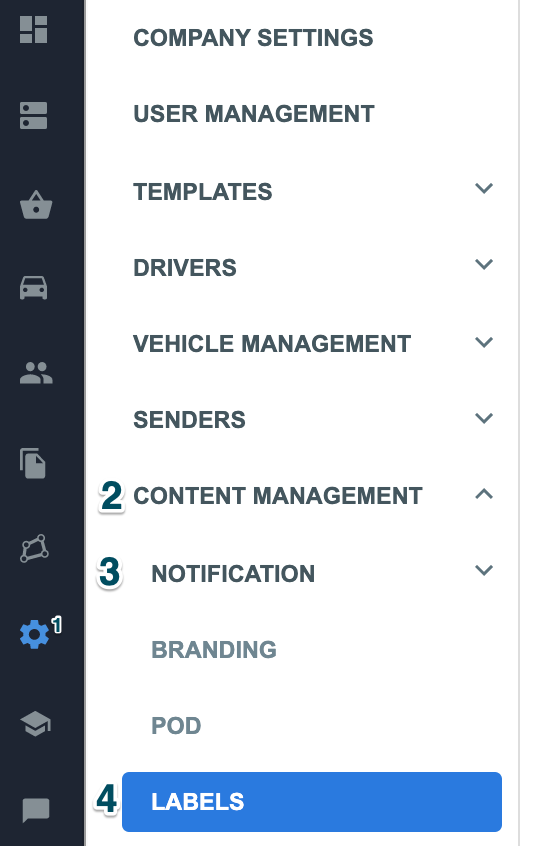This screenshot has height=846, width=542.
Task: Open the people group icon
Action: (x=36, y=373)
